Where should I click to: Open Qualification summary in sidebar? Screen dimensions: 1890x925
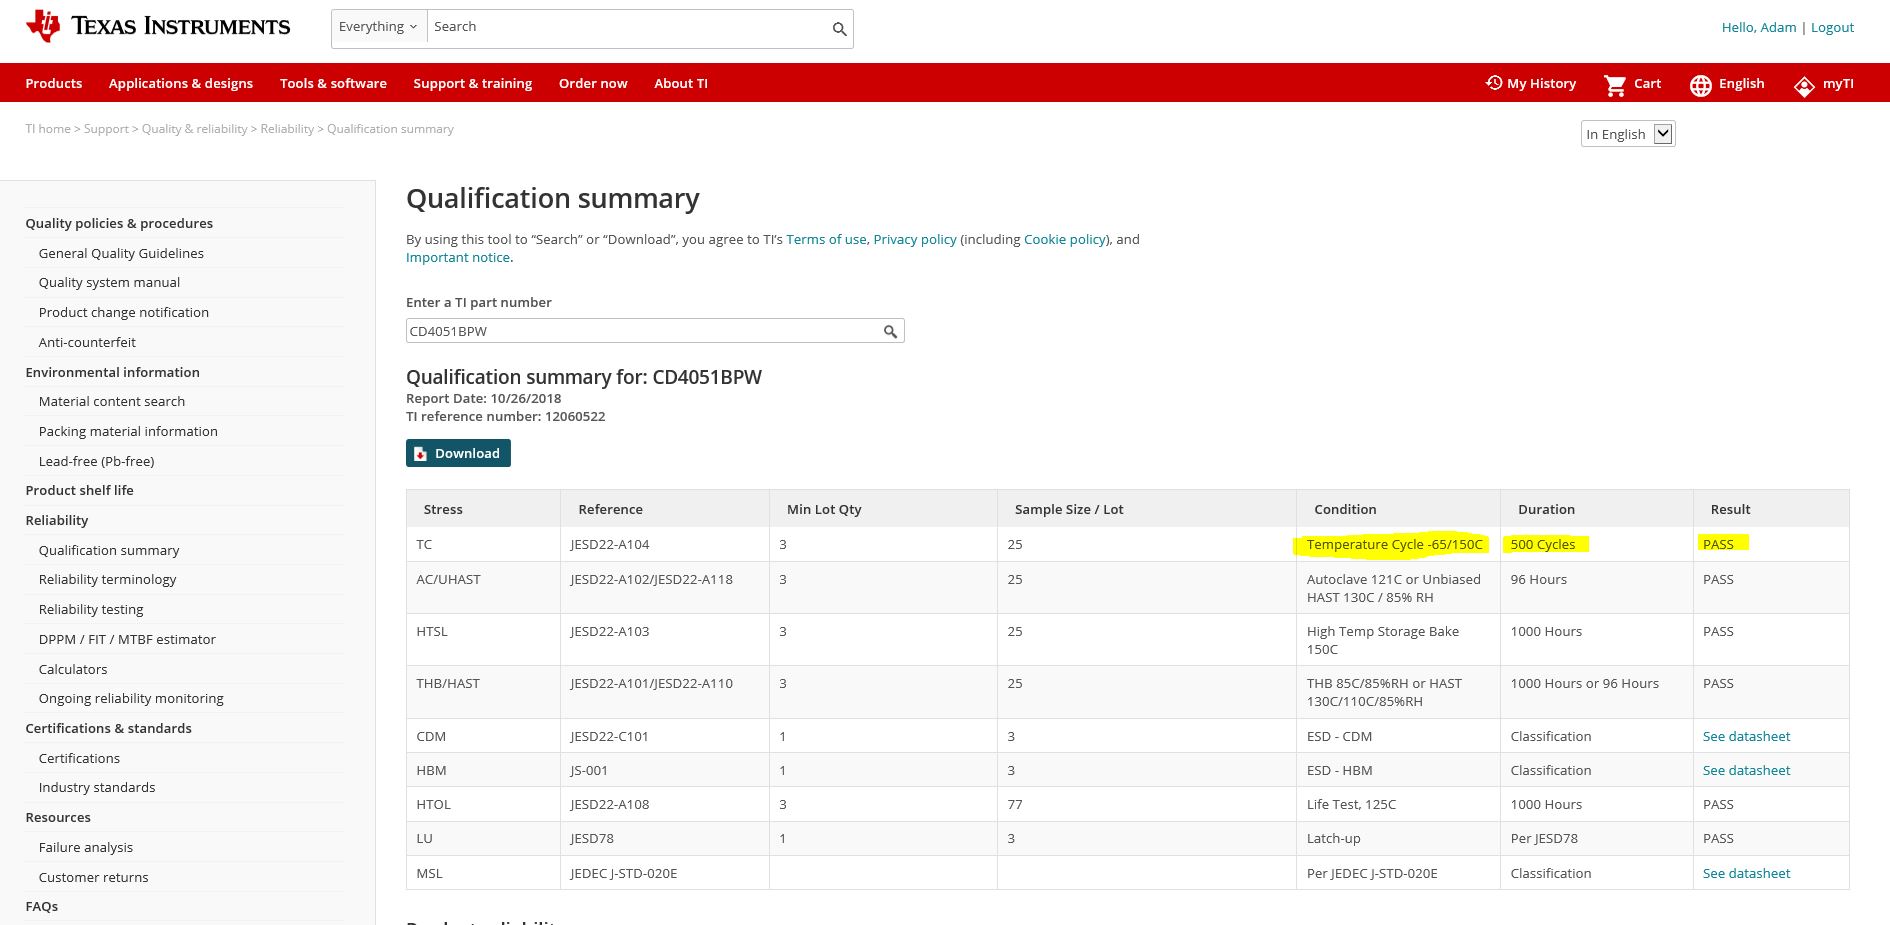click(109, 550)
